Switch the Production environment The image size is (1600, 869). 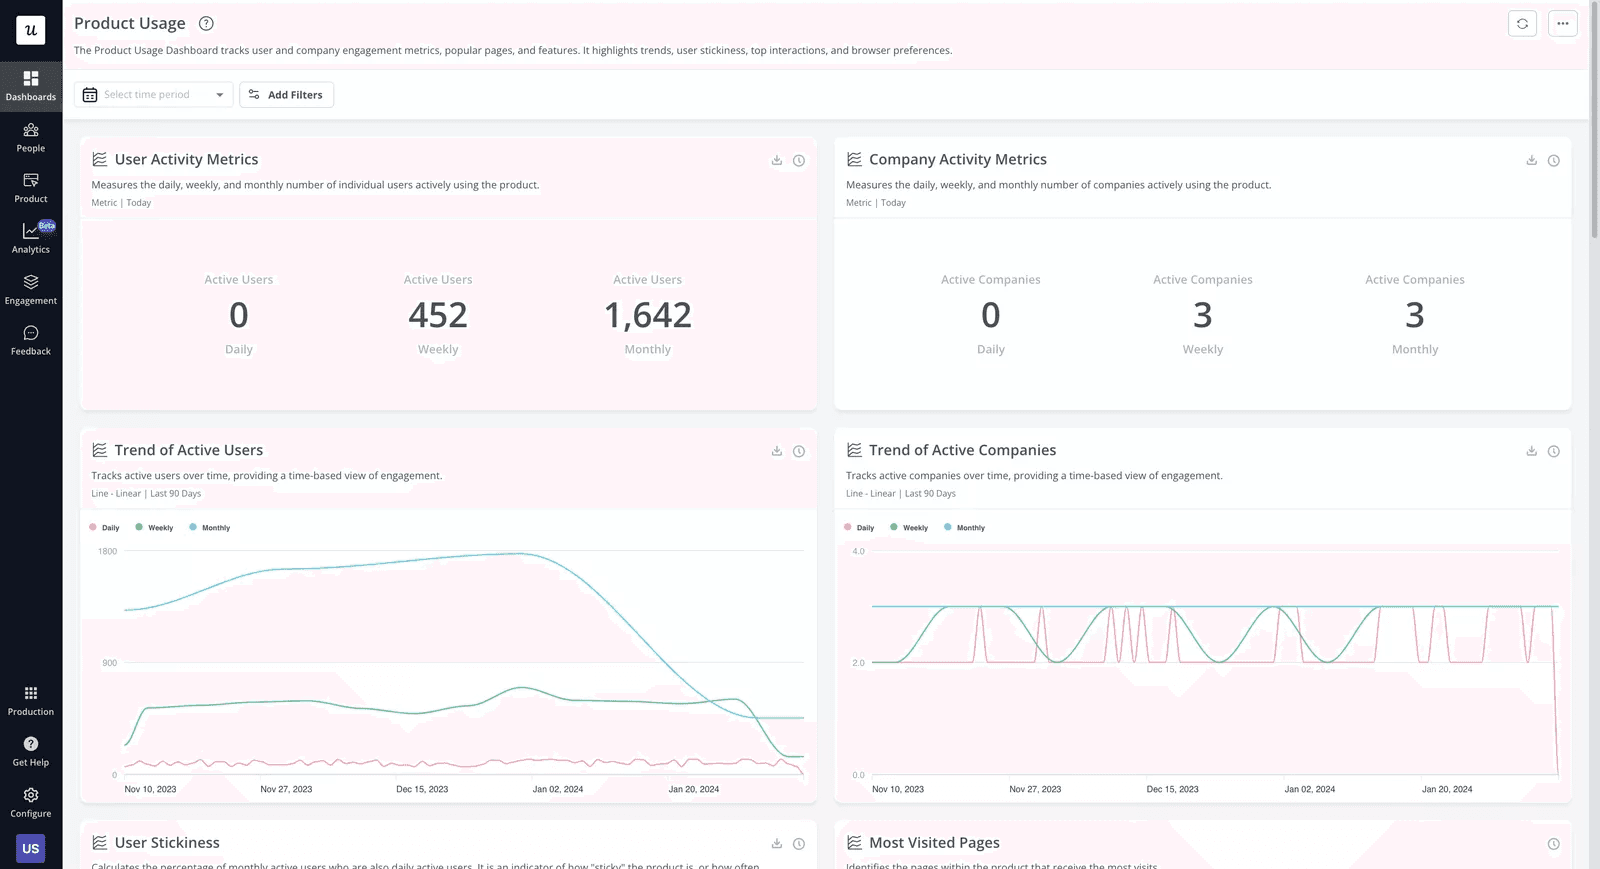click(31, 701)
